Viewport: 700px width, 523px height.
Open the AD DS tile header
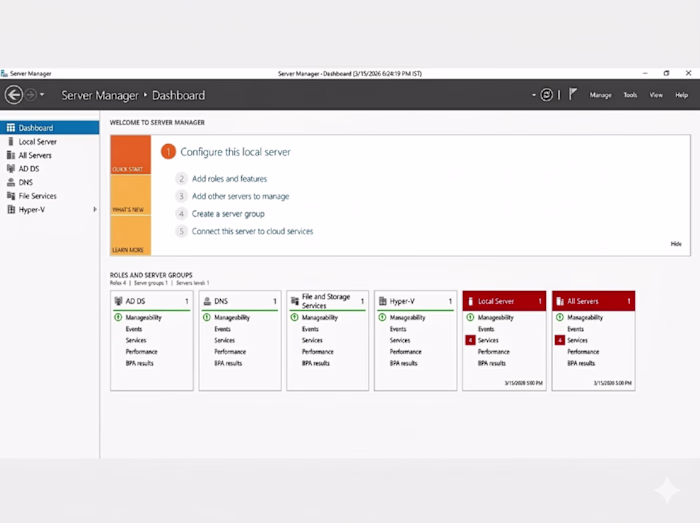152,301
